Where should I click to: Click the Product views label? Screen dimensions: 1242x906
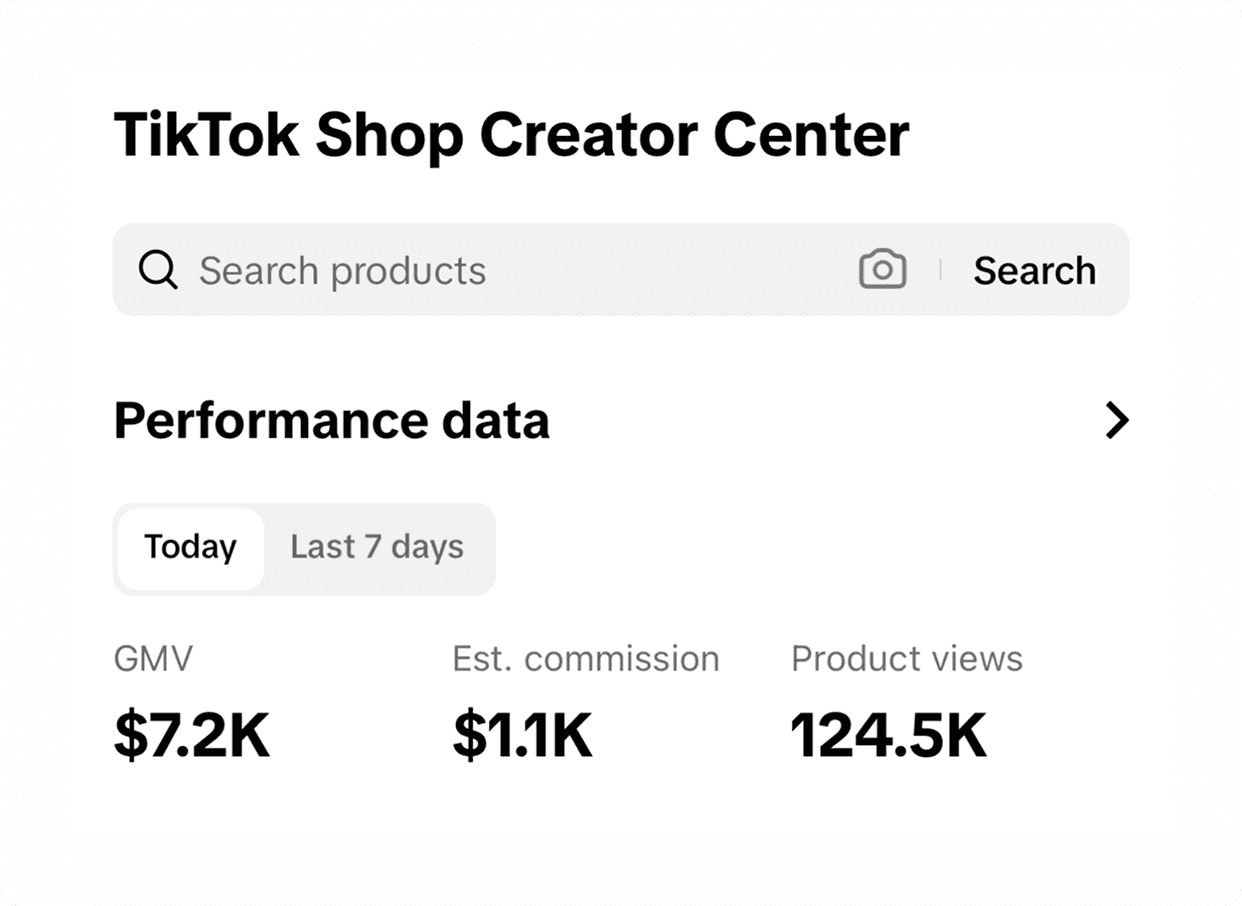(x=907, y=659)
